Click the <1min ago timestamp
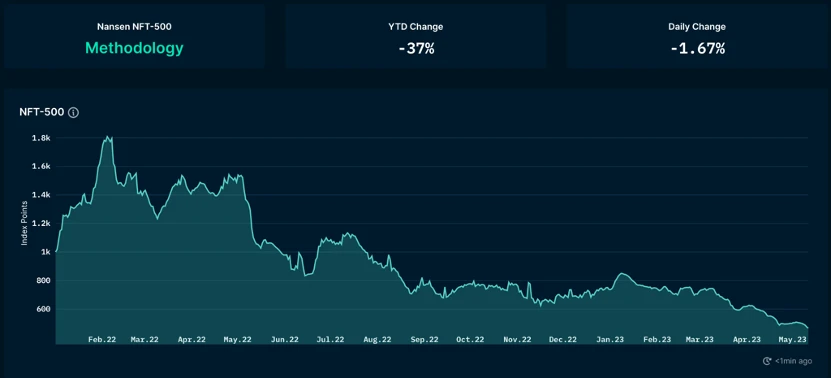This screenshot has width=832, height=378. pyautogui.click(x=793, y=361)
